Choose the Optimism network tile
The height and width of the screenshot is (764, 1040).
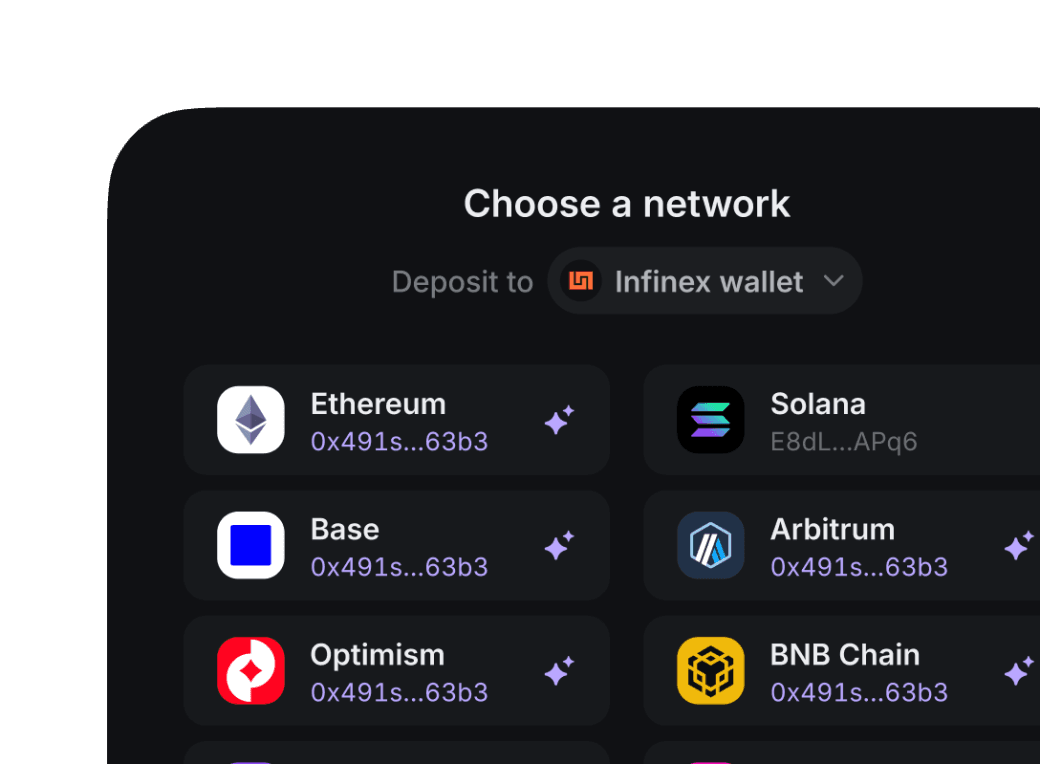396,671
